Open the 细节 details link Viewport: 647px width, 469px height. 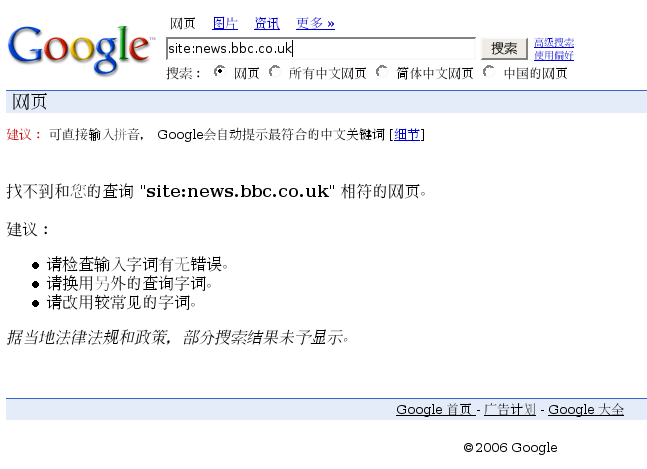(407, 135)
